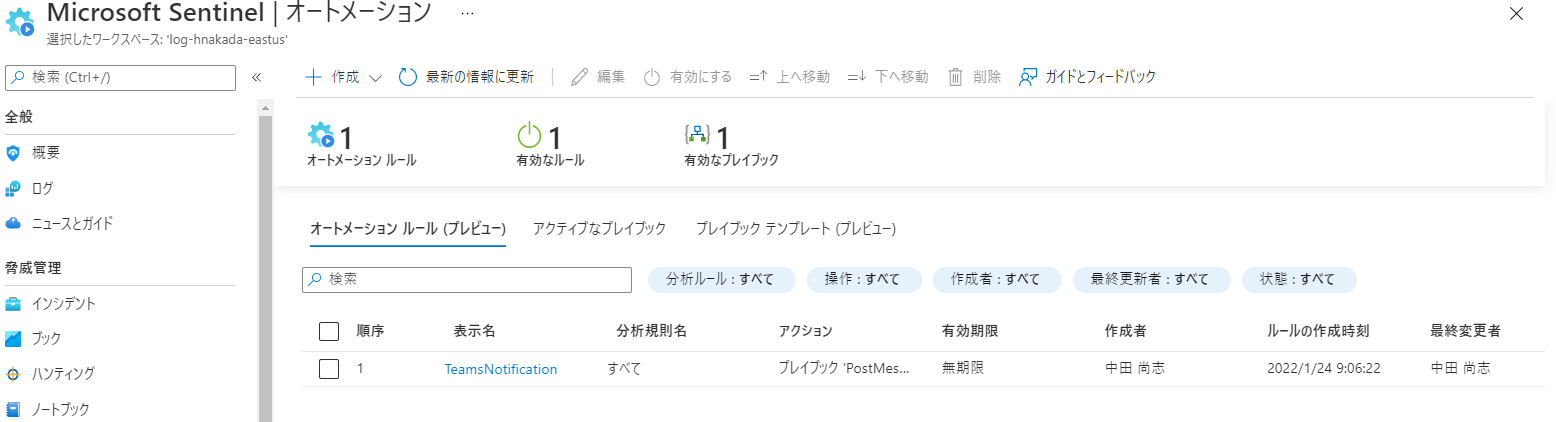The width and height of the screenshot is (1556, 422).
Task: Open the 状態 : すべて filter
Action: click(x=1298, y=280)
